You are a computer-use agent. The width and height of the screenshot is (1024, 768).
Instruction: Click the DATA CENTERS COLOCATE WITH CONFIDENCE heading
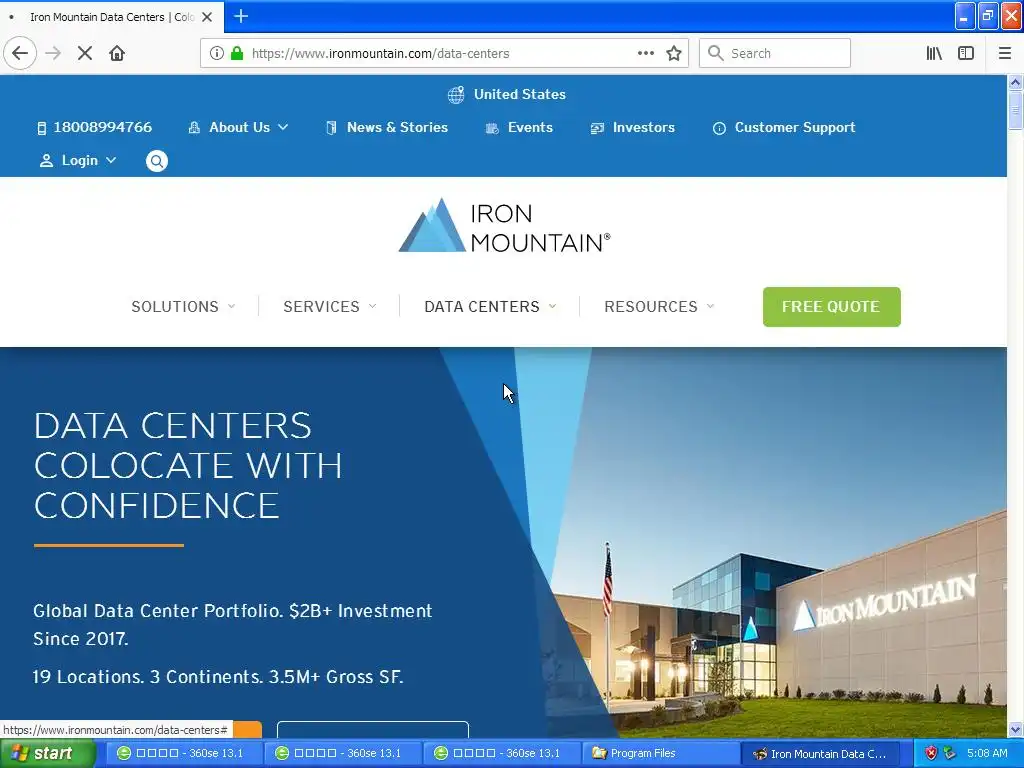(x=188, y=465)
